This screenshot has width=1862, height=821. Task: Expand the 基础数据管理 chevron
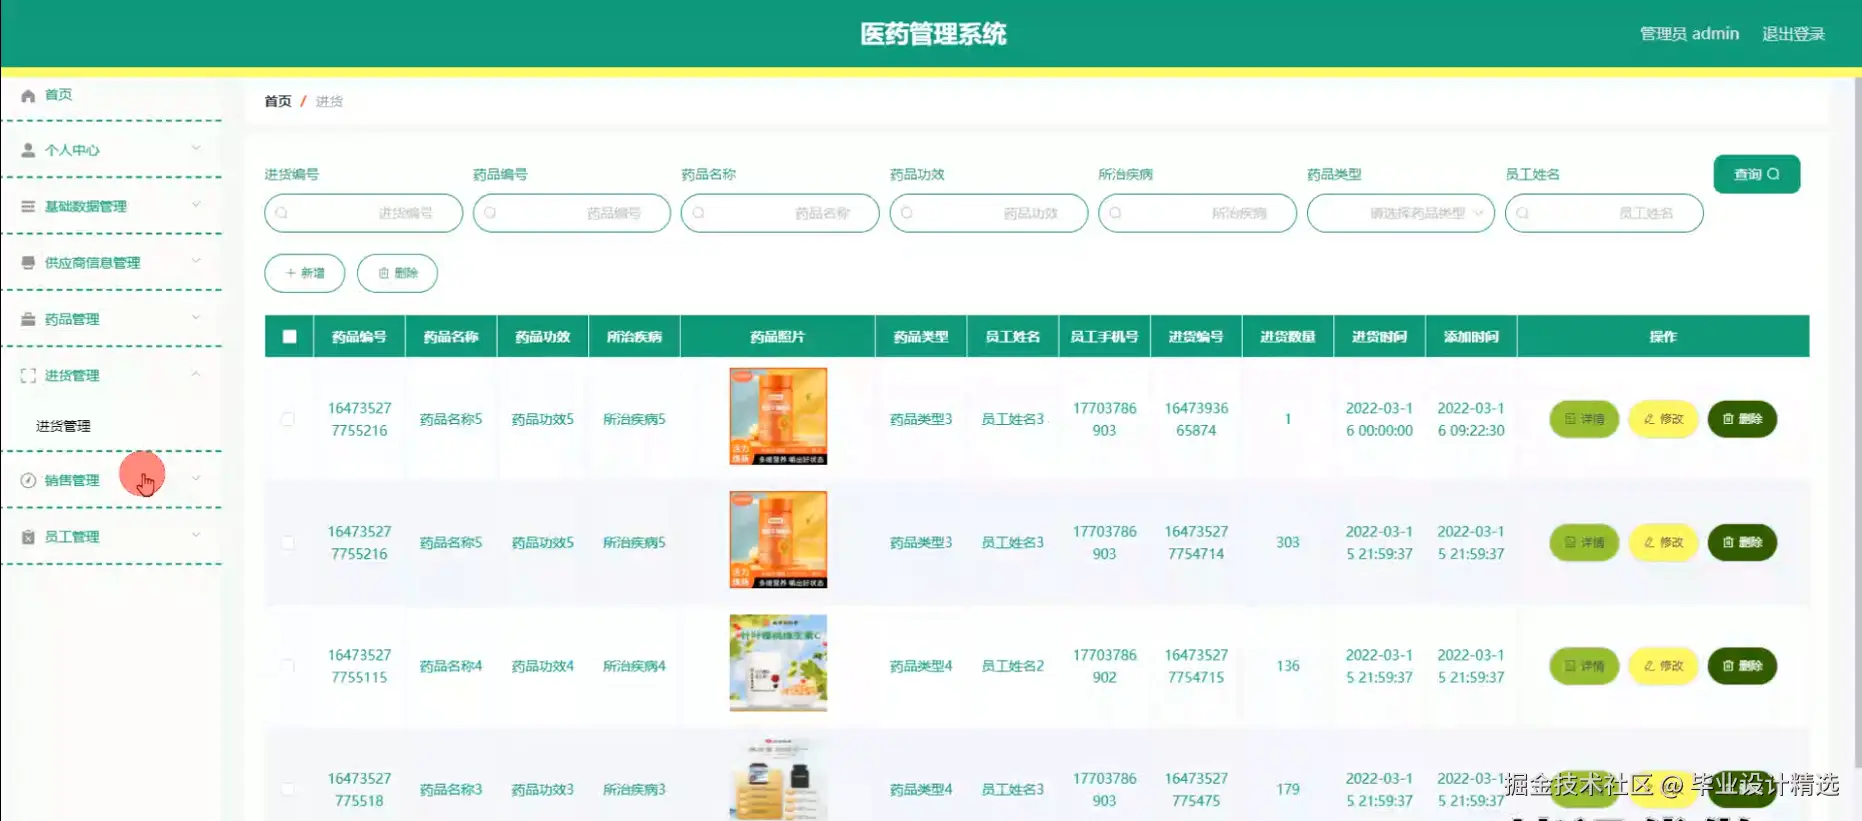[196, 204]
